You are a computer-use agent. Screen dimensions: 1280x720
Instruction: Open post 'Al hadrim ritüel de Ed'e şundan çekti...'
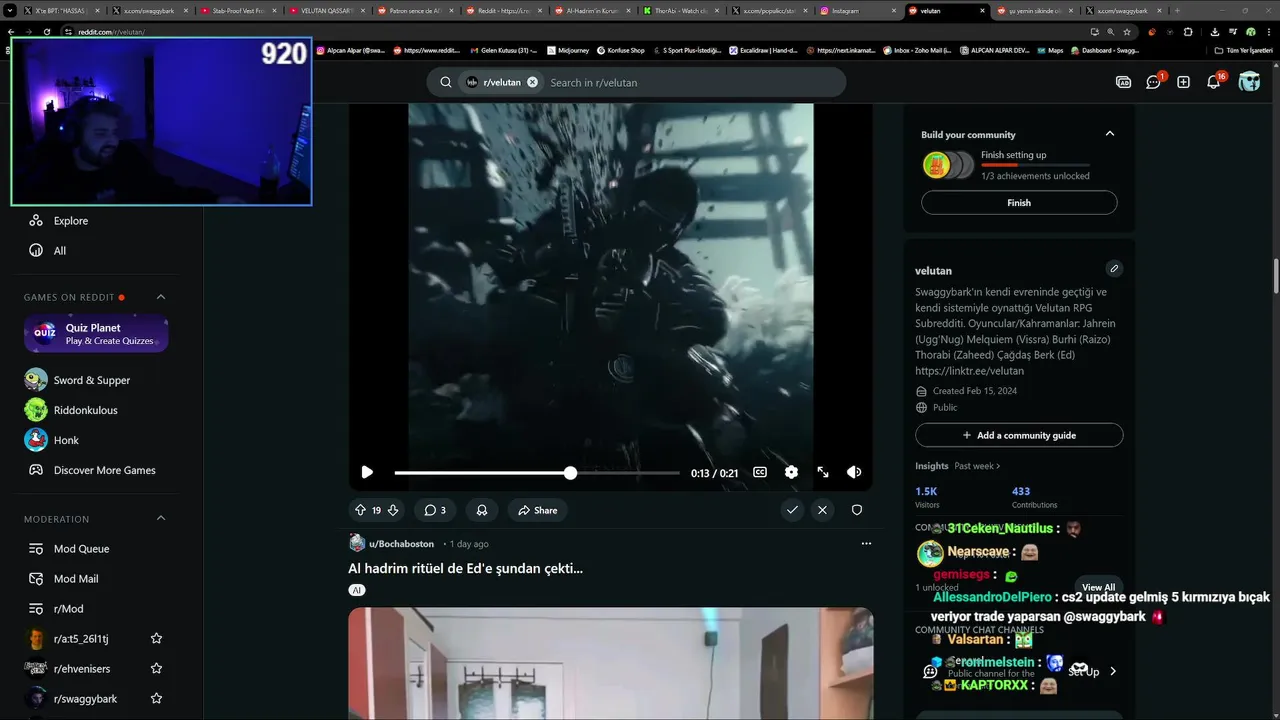(465, 568)
